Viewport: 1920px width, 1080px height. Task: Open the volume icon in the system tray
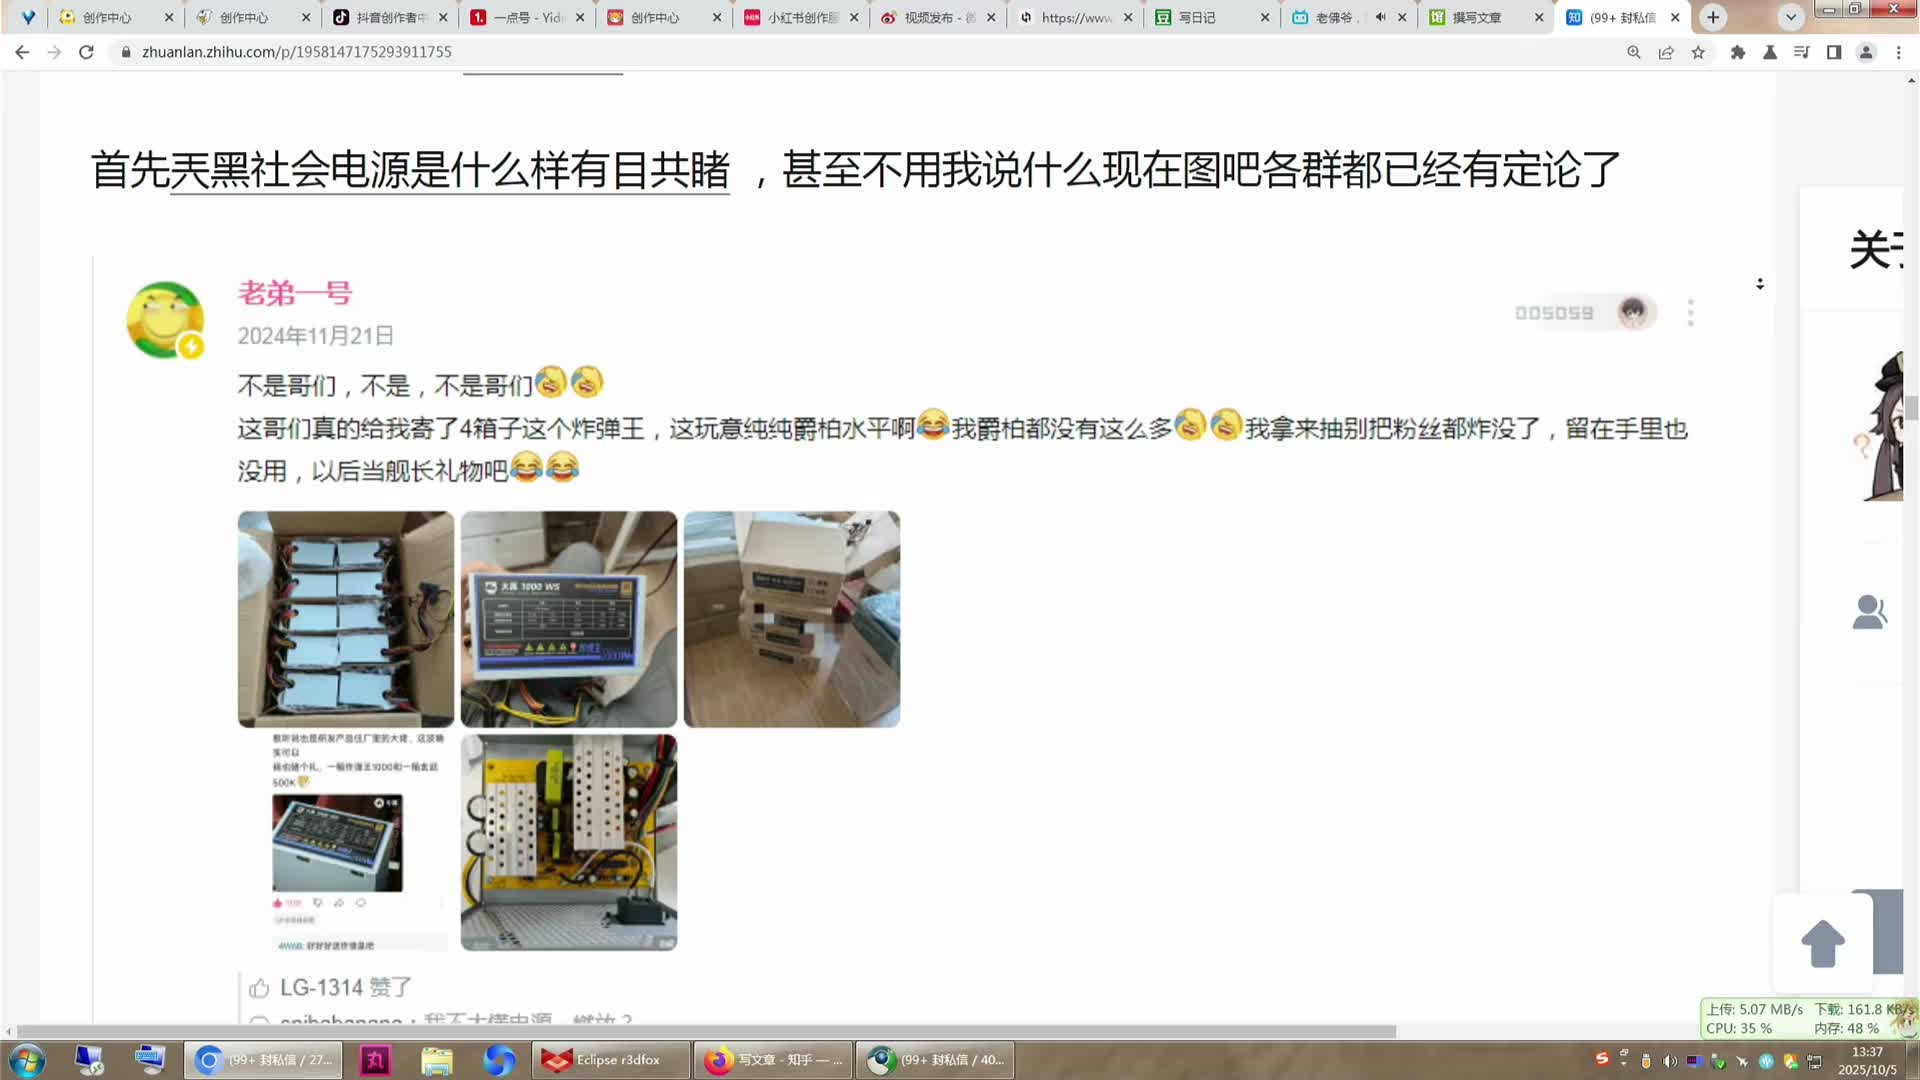[1672, 1060]
